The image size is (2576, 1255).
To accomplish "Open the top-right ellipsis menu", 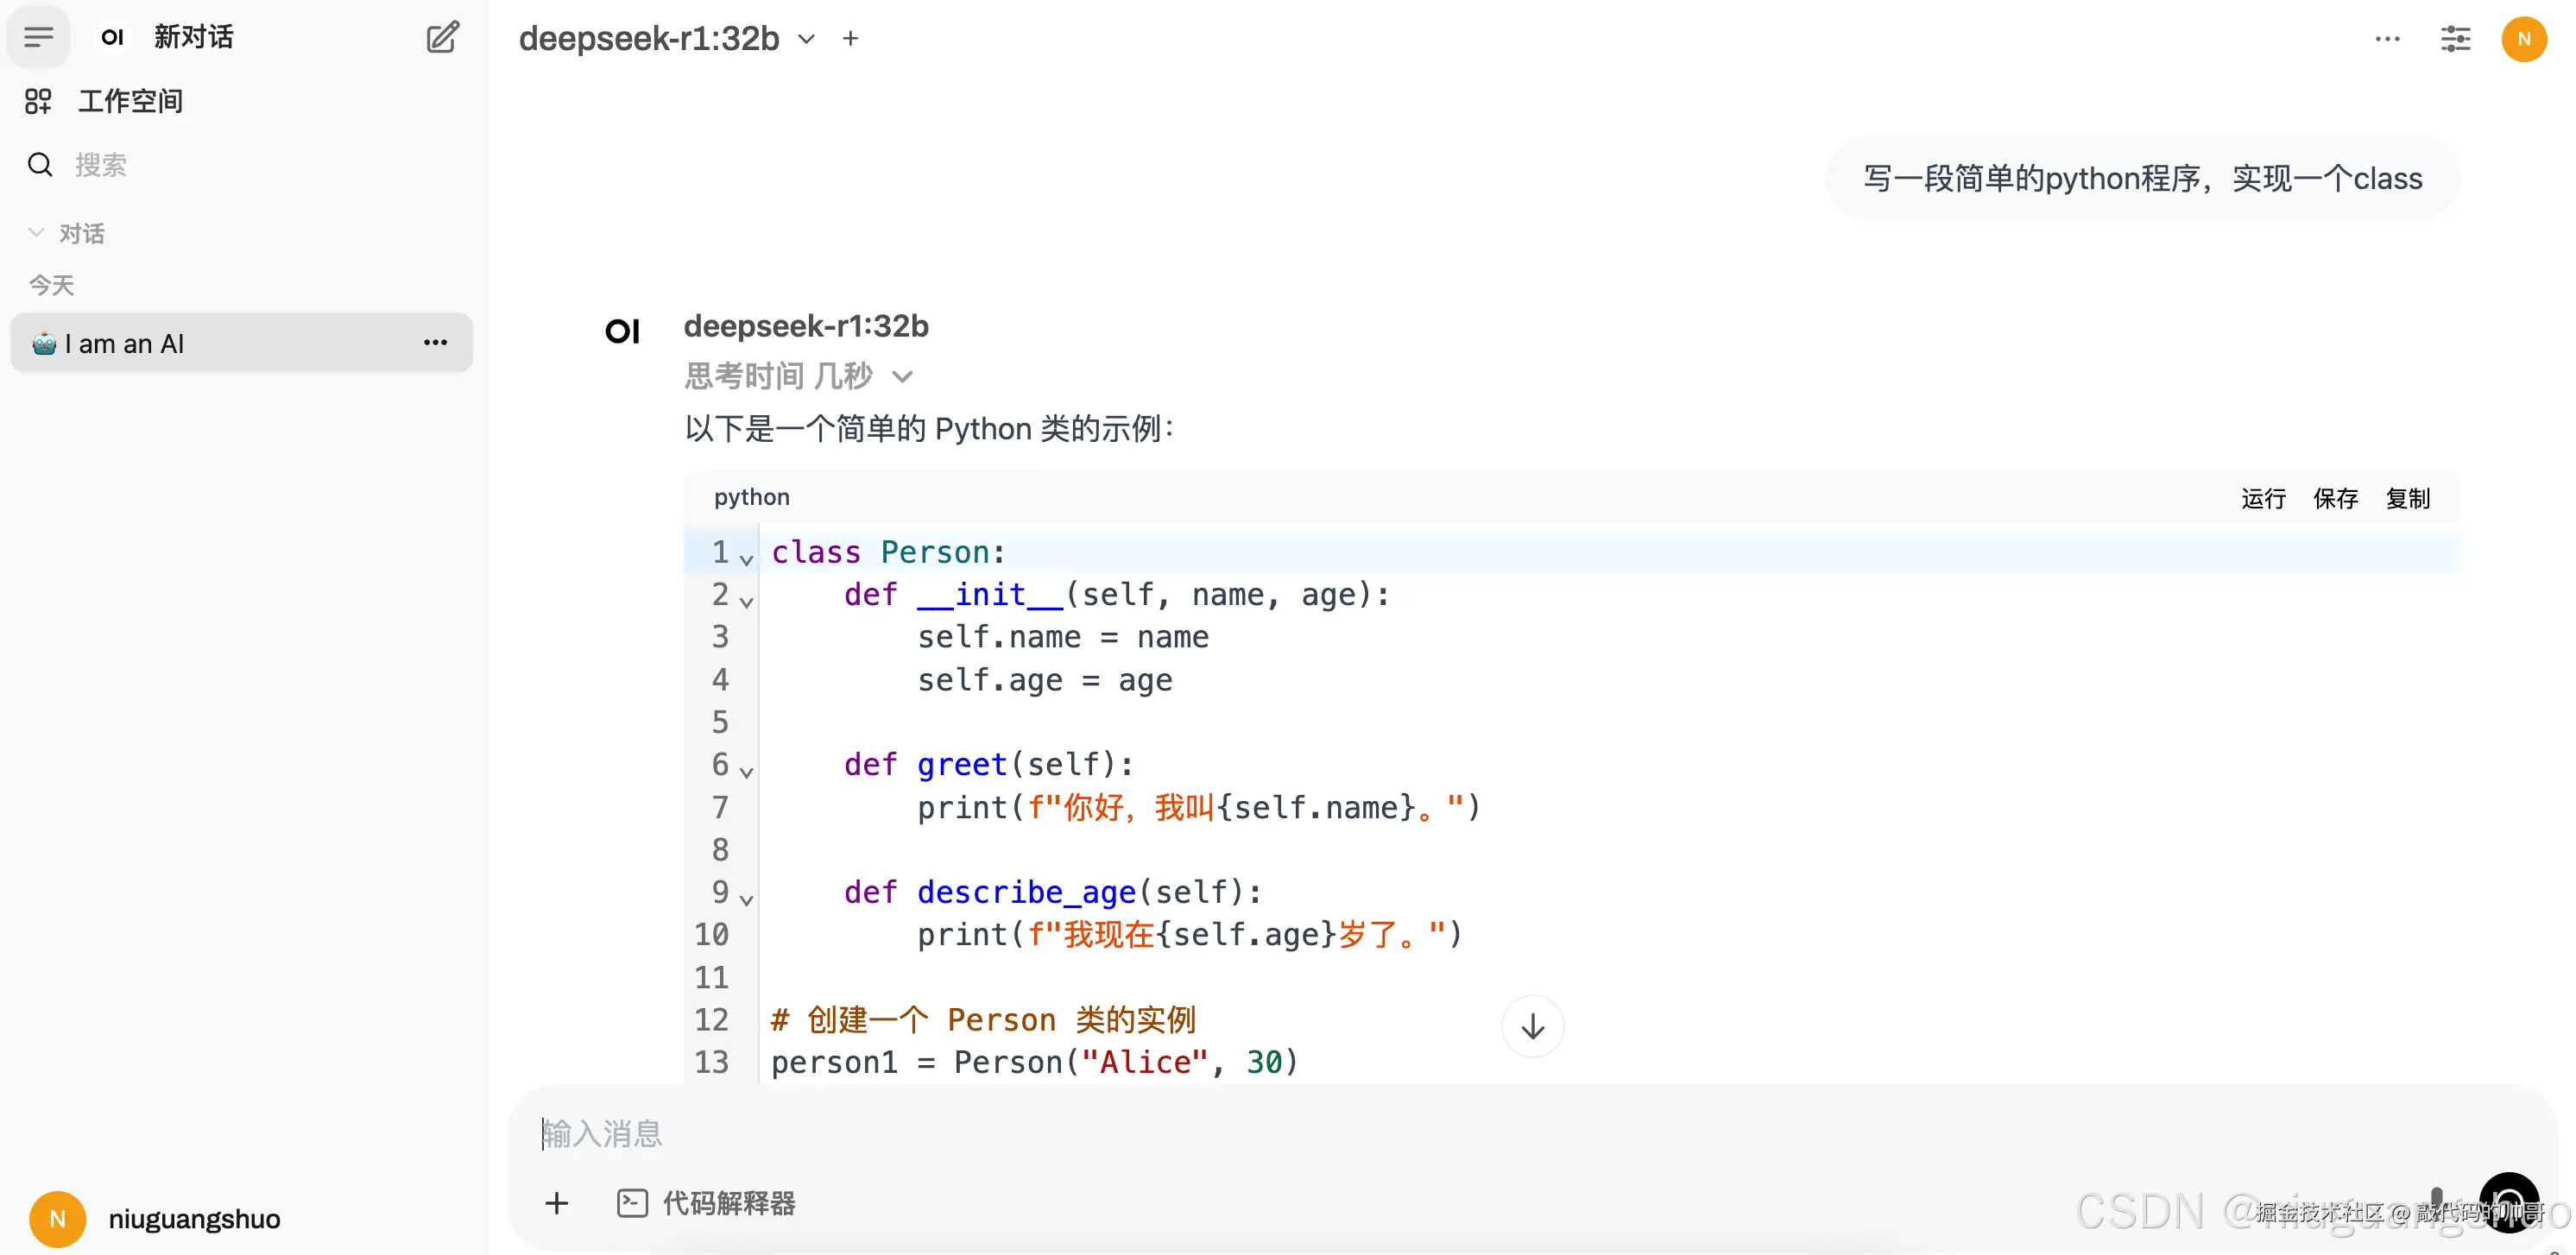I will tap(2388, 39).
